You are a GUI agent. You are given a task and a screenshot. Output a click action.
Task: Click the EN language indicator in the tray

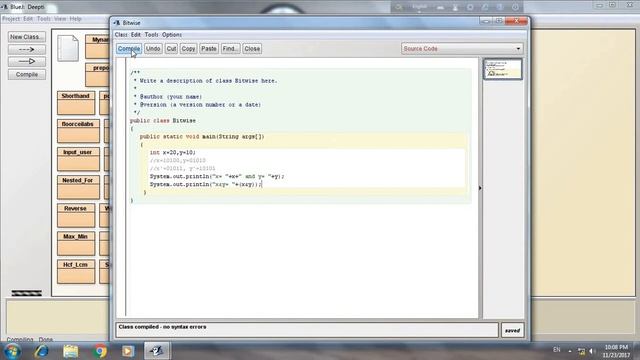pos(557,350)
